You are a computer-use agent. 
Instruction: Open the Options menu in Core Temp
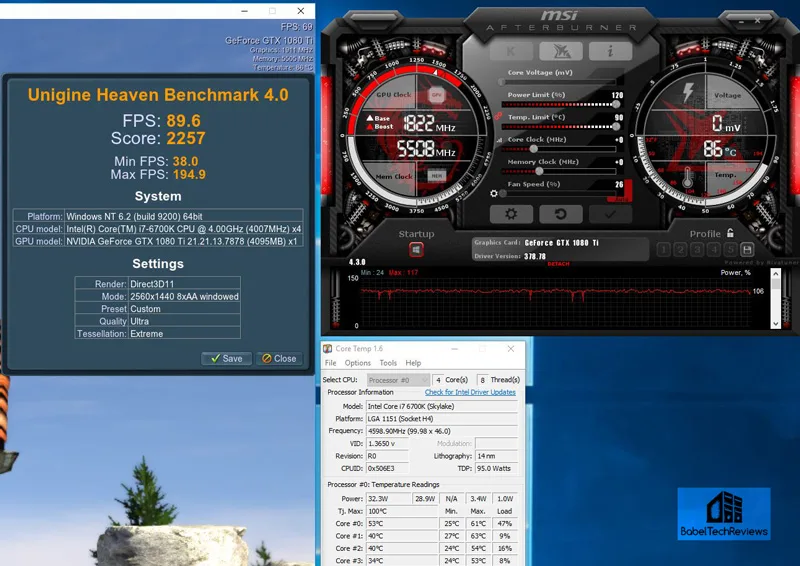click(358, 363)
